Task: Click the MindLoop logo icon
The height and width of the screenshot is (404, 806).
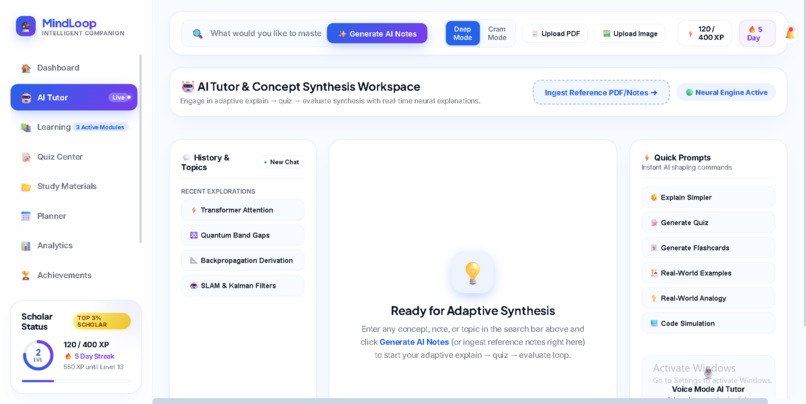Action: (26, 26)
